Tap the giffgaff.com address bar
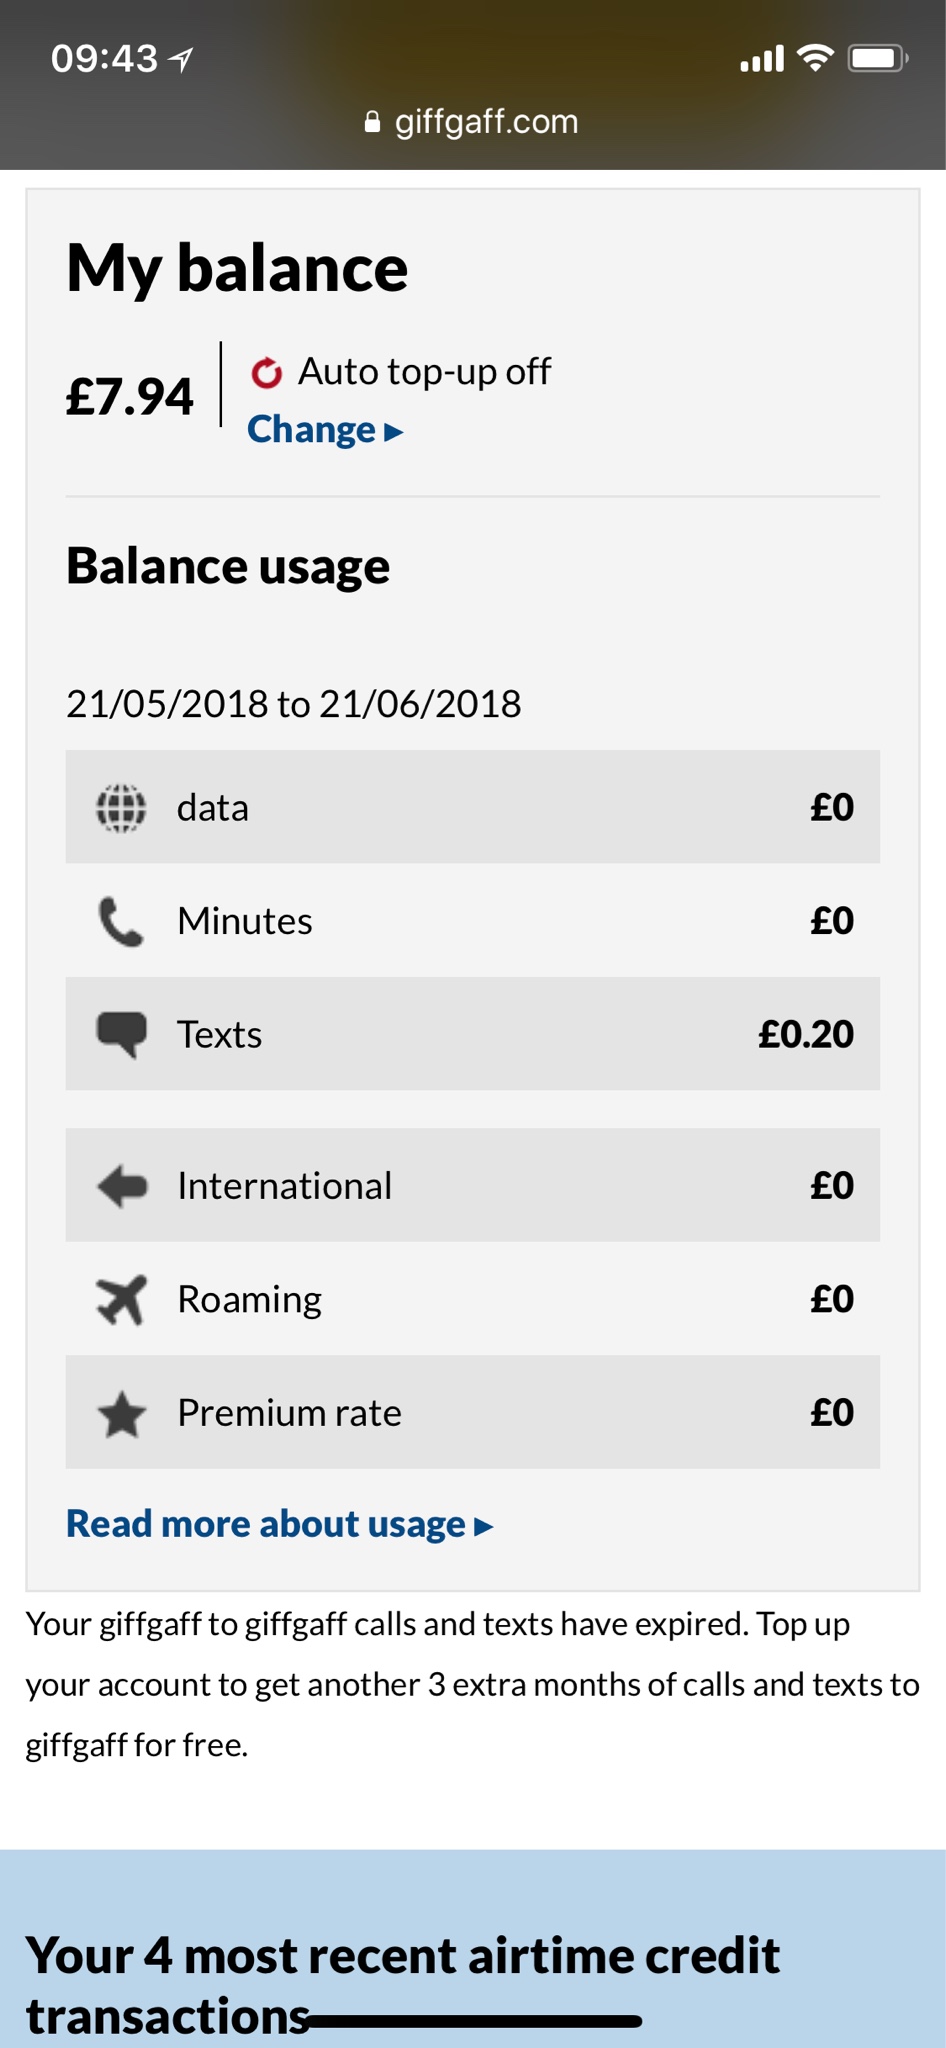This screenshot has height=2048, width=946. [x=472, y=122]
